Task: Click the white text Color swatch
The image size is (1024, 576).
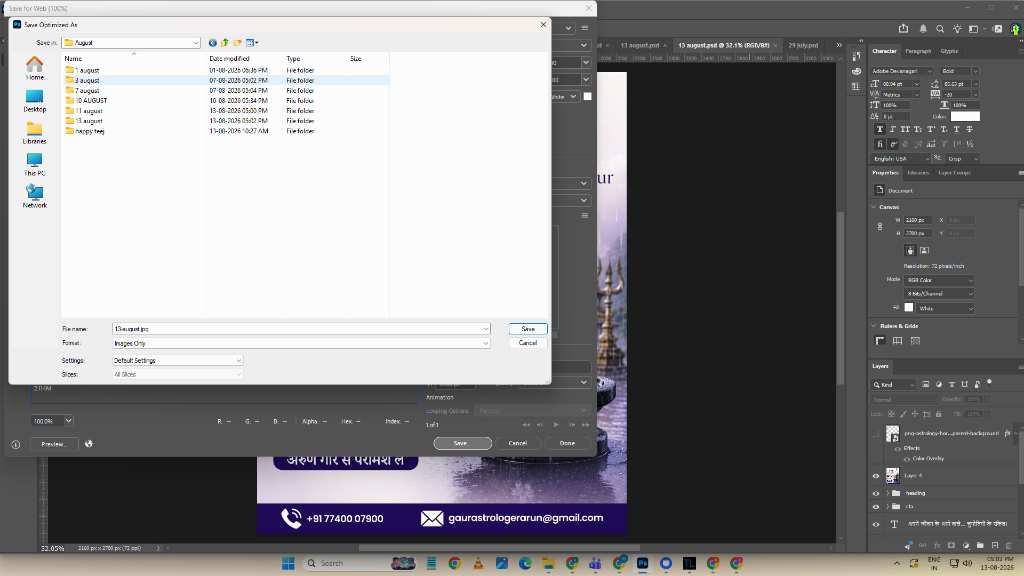Action: (965, 116)
